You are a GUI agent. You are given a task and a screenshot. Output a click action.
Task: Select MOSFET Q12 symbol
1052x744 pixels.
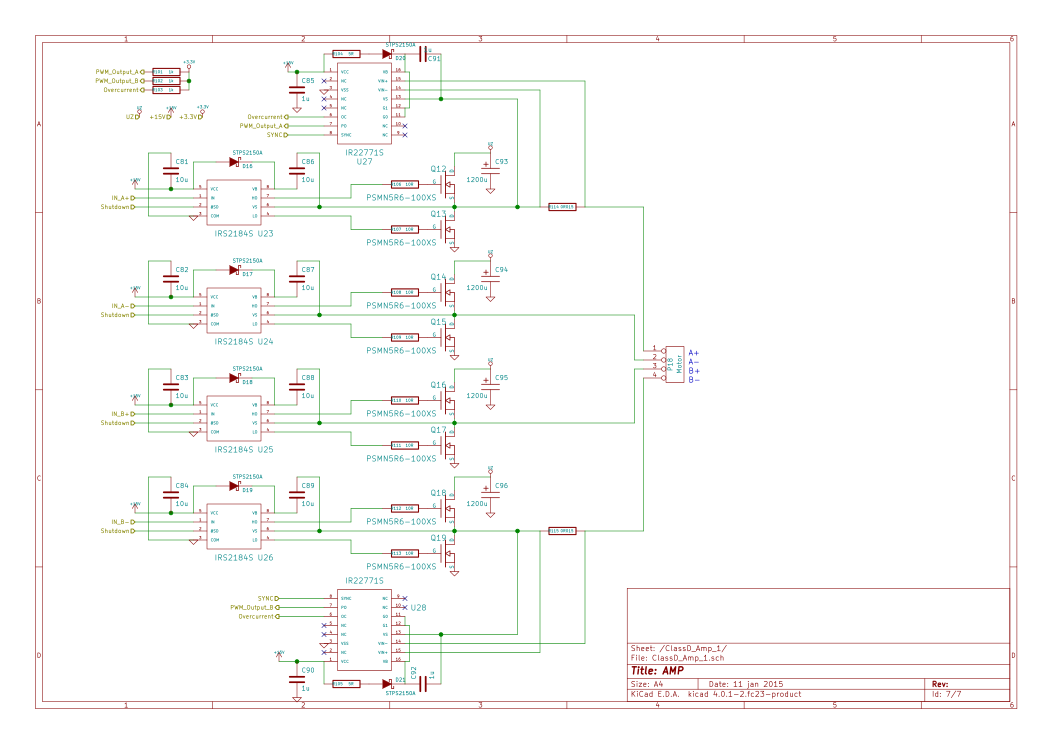click(x=448, y=183)
